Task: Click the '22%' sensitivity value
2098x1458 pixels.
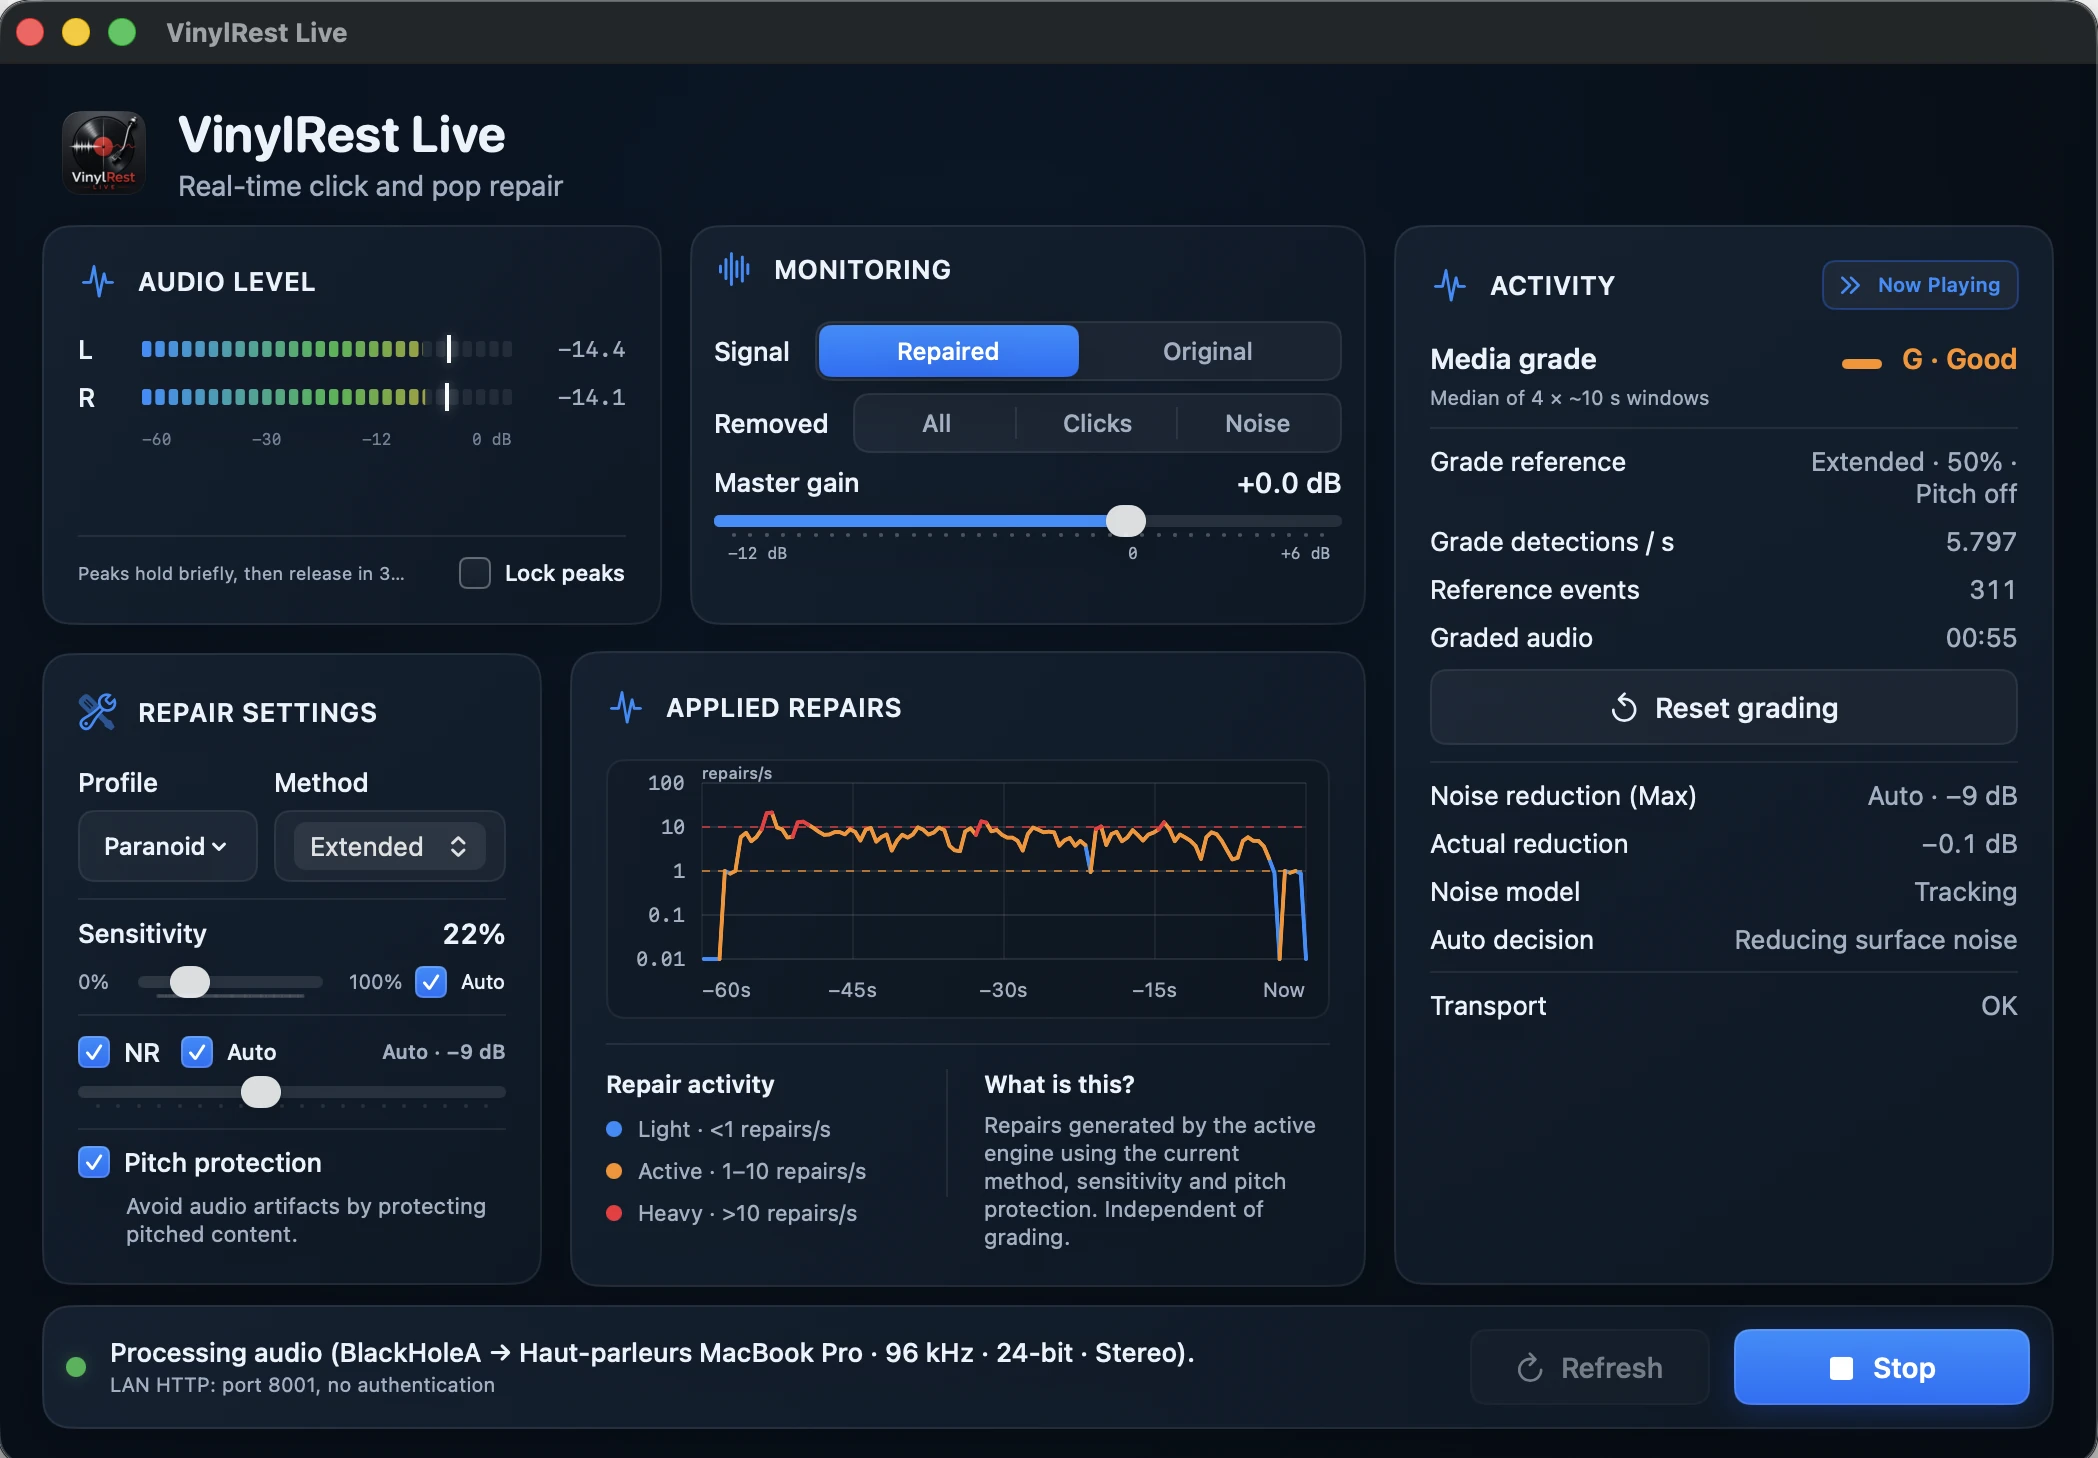Action: (x=473, y=933)
